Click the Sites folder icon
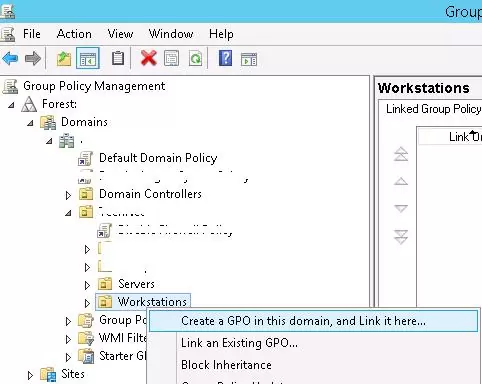 48,374
